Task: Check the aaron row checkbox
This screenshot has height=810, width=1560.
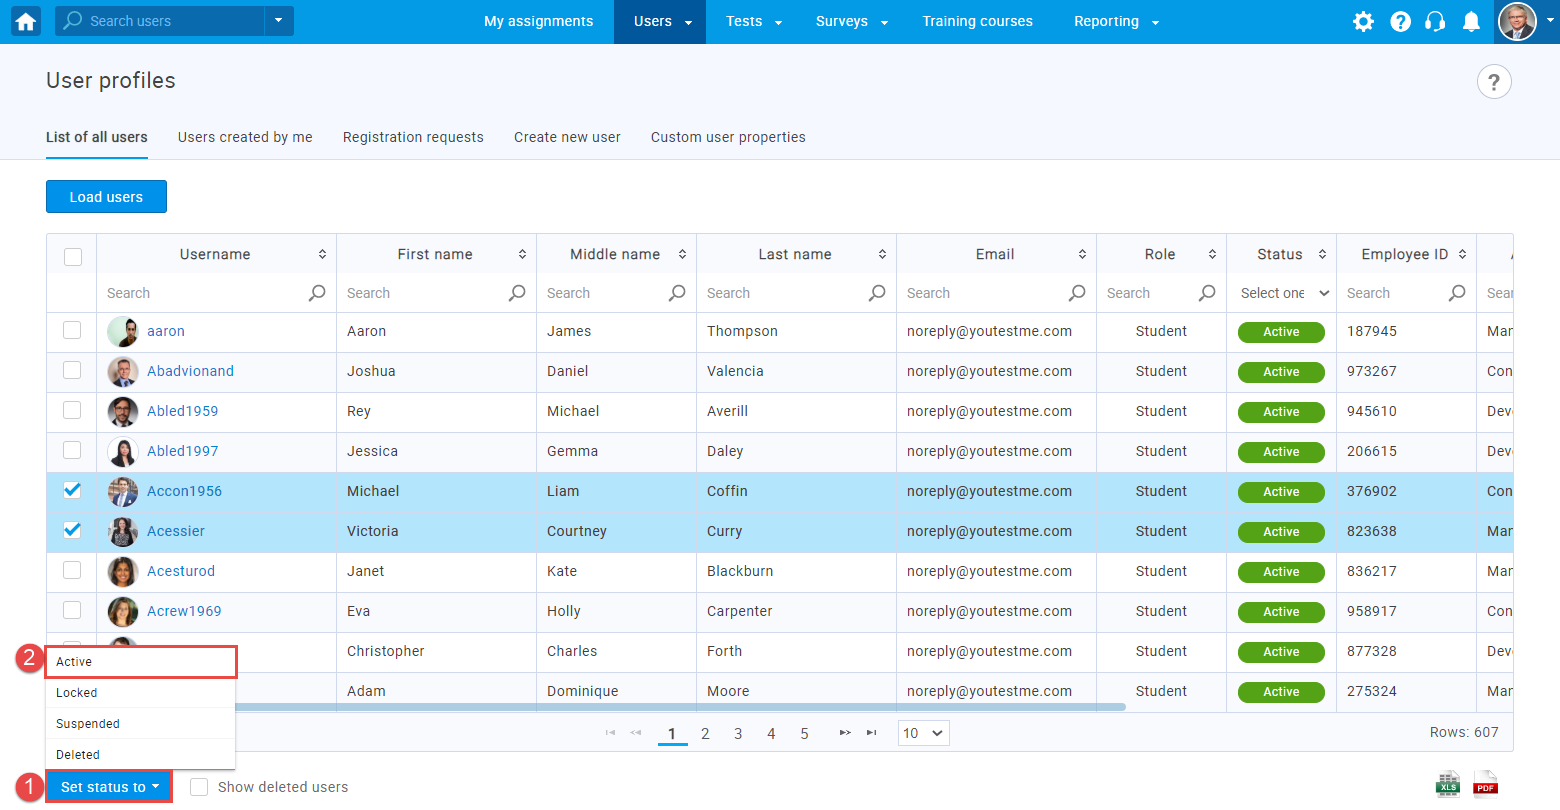Action: [x=72, y=330]
